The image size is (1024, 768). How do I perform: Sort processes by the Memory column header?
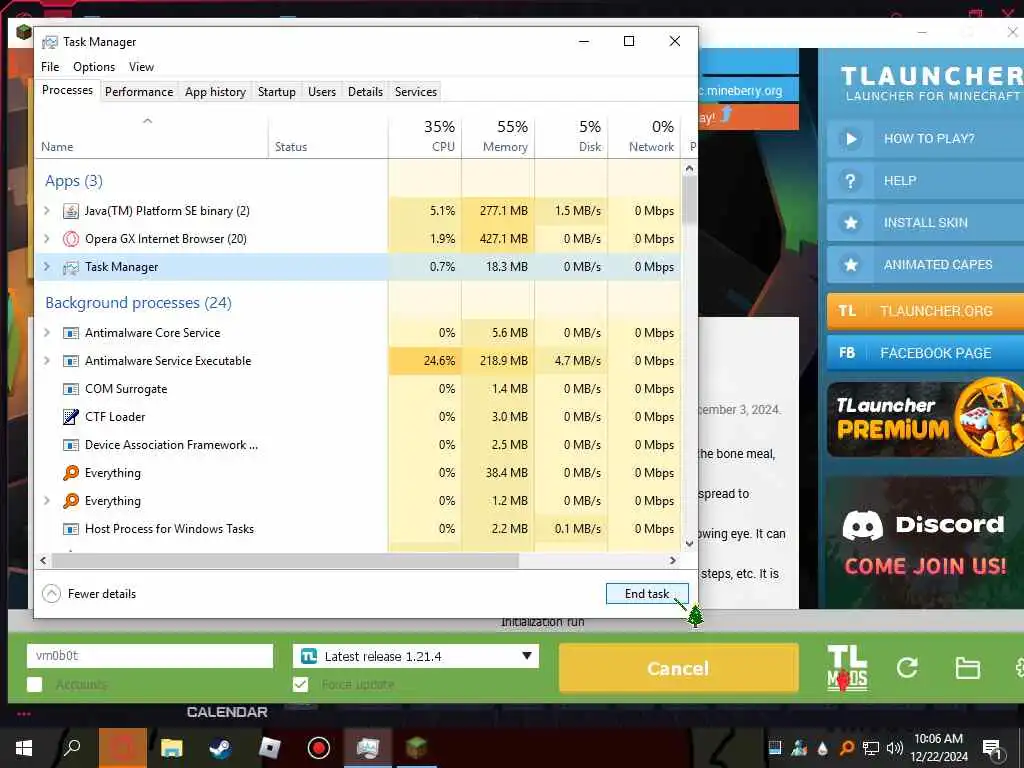[x=498, y=136]
